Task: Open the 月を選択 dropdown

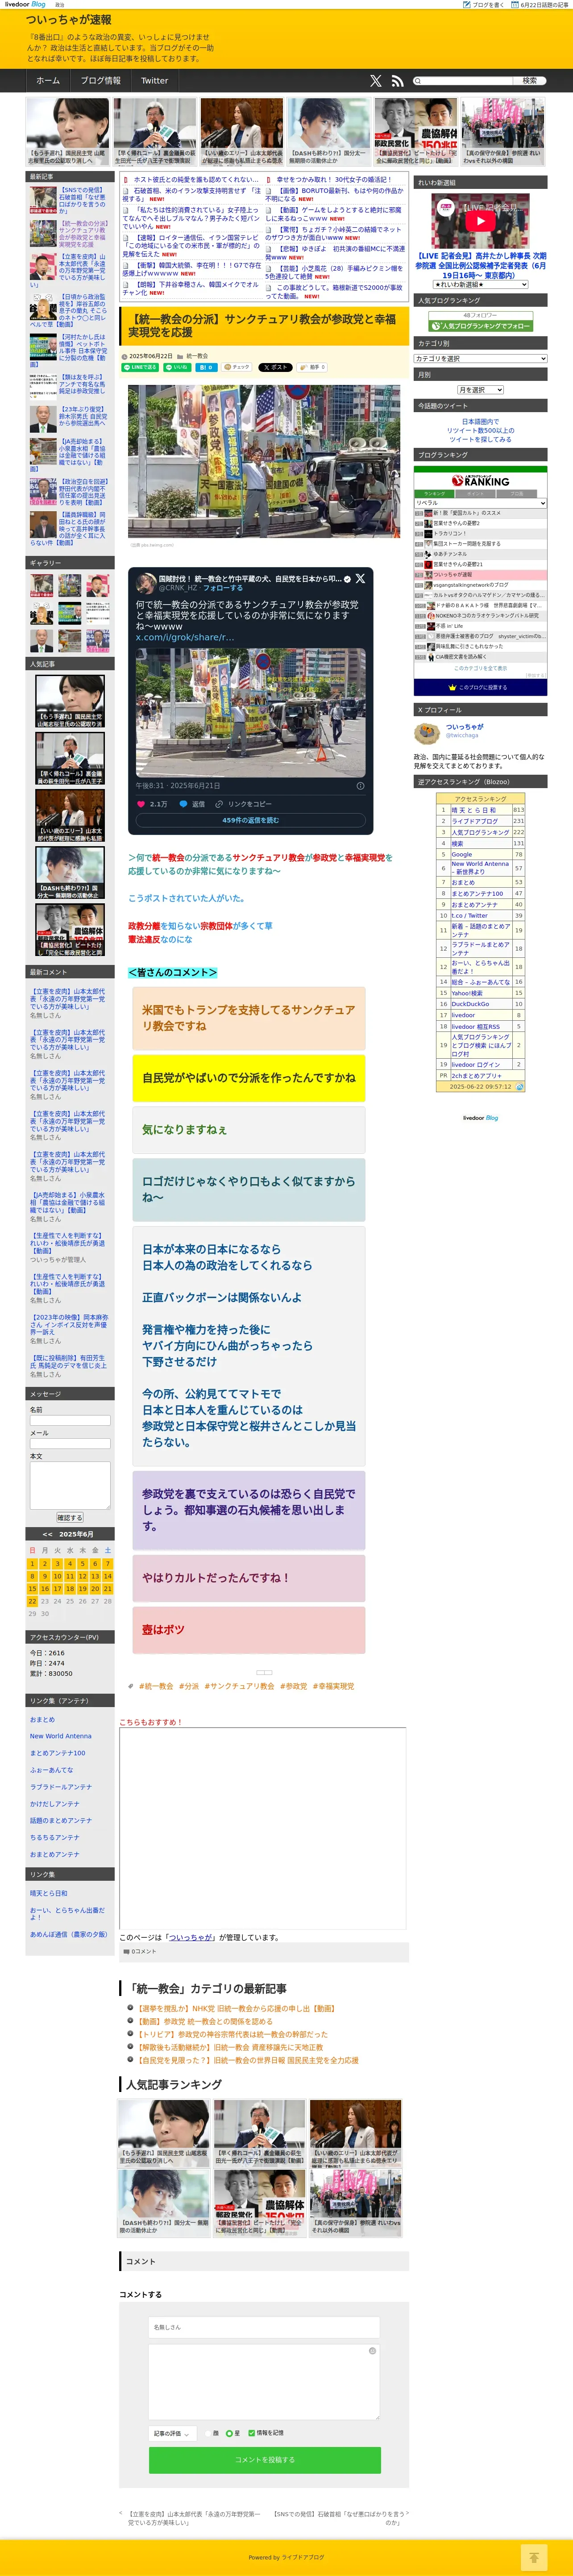Action: coord(480,390)
